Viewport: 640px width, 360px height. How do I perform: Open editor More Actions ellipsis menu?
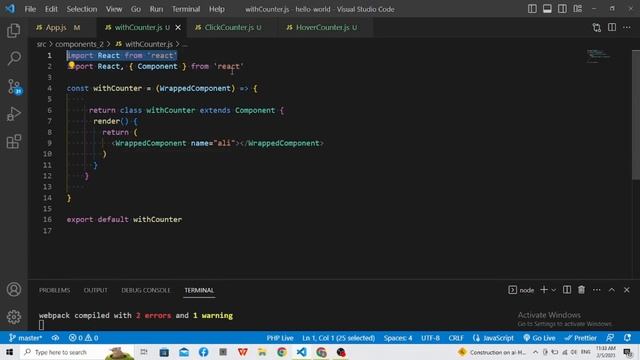(627, 27)
